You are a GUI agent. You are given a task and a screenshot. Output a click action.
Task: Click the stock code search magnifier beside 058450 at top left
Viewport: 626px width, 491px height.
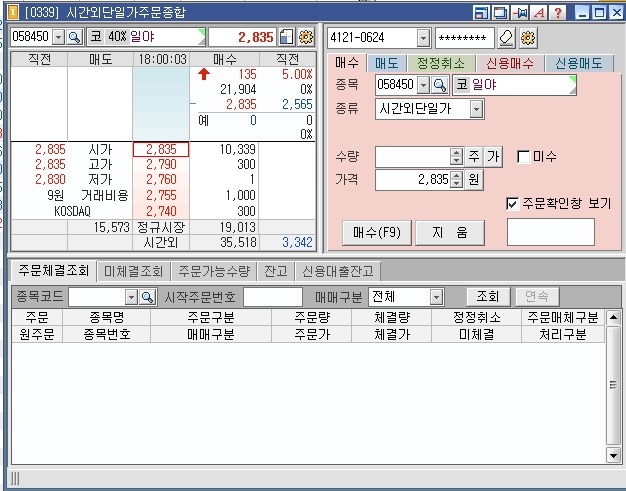(74, 37)
